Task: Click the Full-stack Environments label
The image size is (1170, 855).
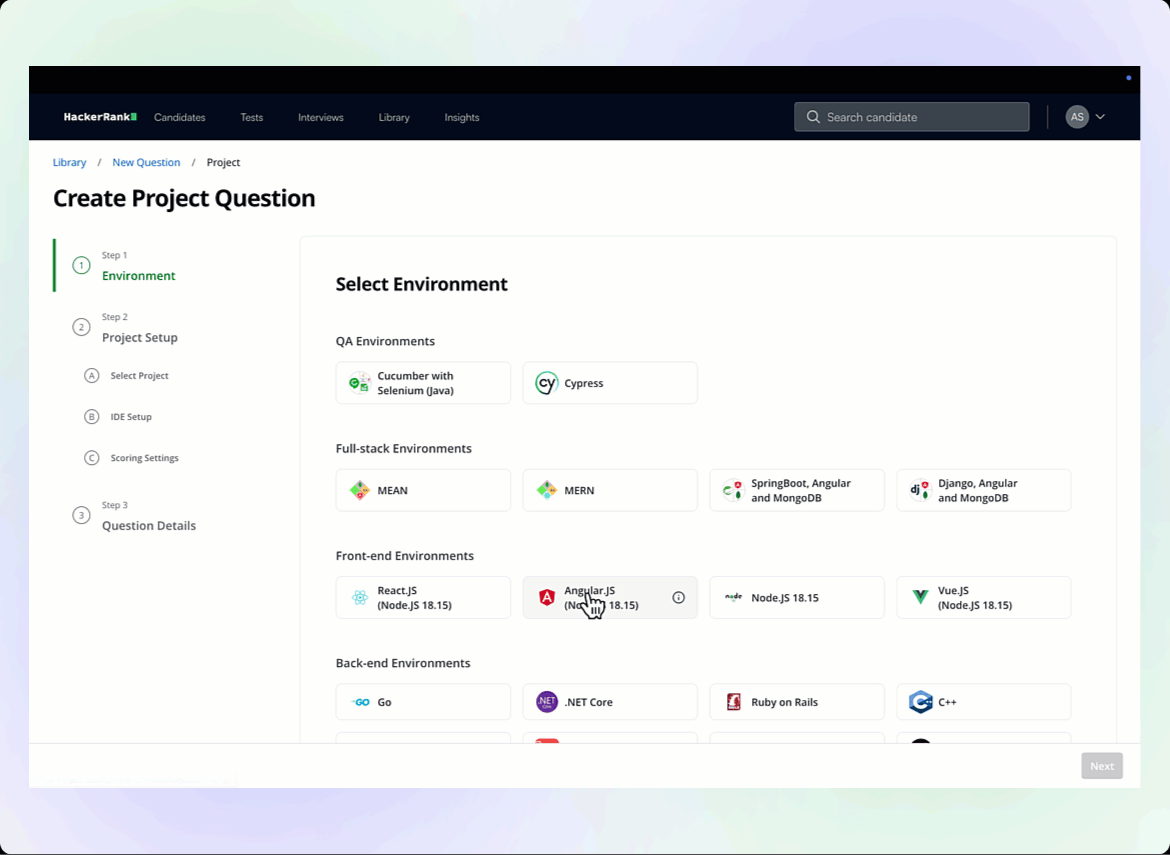Action: (404, 448)
